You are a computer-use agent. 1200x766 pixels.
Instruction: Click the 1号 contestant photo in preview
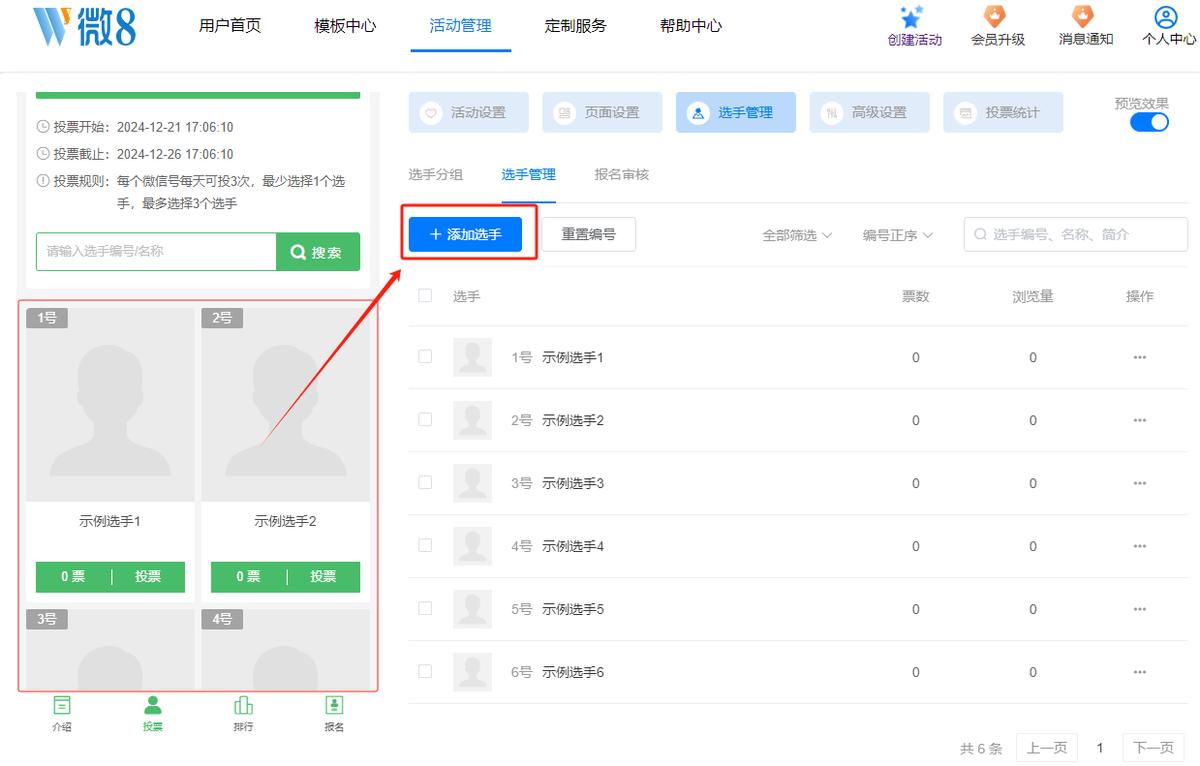click(110, 404)
